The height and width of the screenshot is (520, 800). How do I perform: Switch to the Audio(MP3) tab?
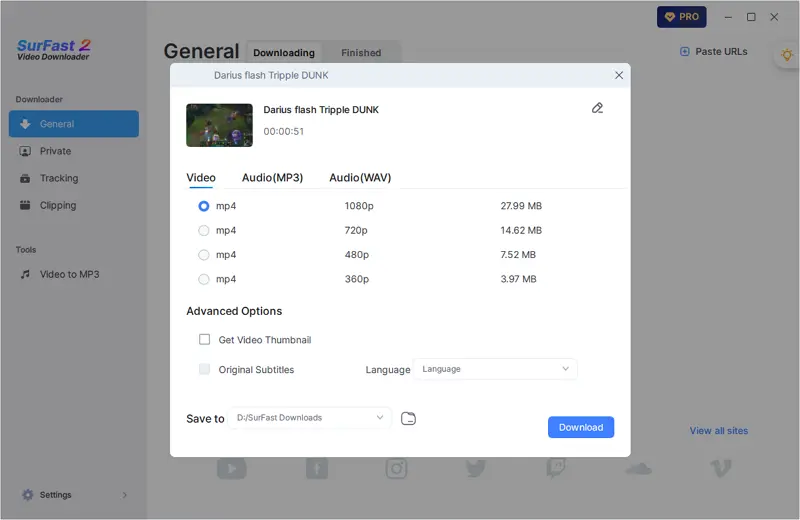click(272, 178)
